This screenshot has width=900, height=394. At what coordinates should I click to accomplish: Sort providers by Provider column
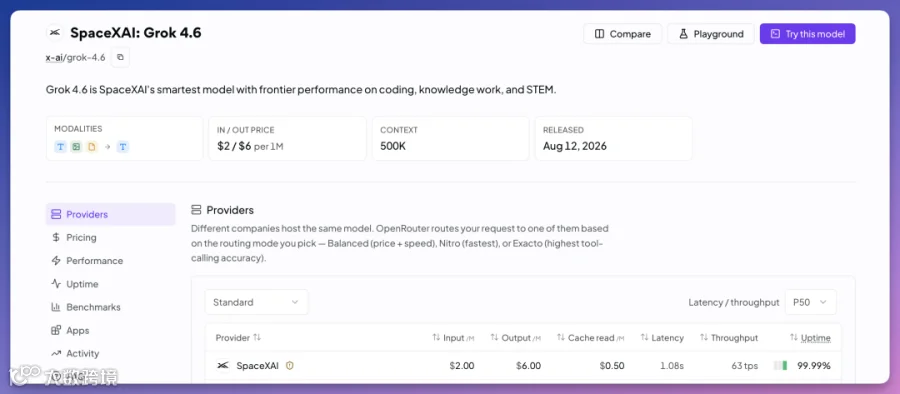tap(238, 338)
